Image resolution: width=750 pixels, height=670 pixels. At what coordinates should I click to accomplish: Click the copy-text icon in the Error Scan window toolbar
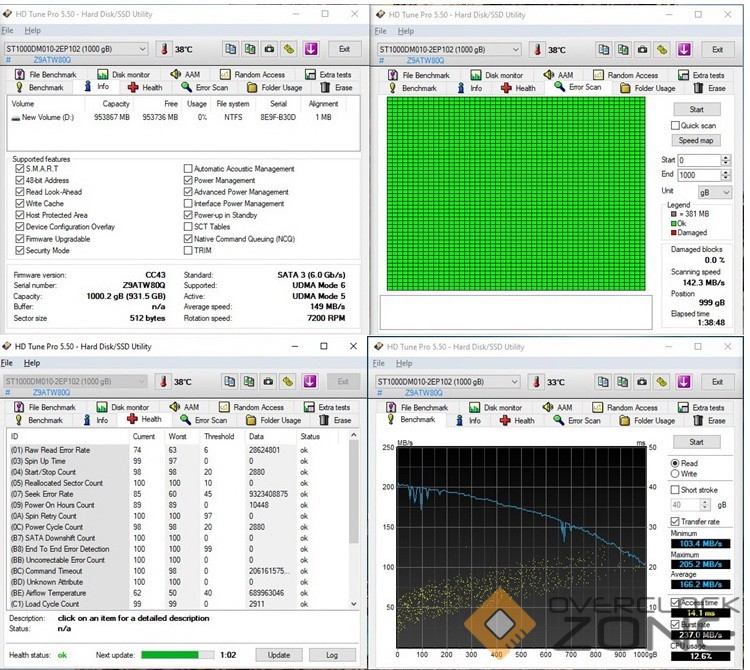[602, 49]
